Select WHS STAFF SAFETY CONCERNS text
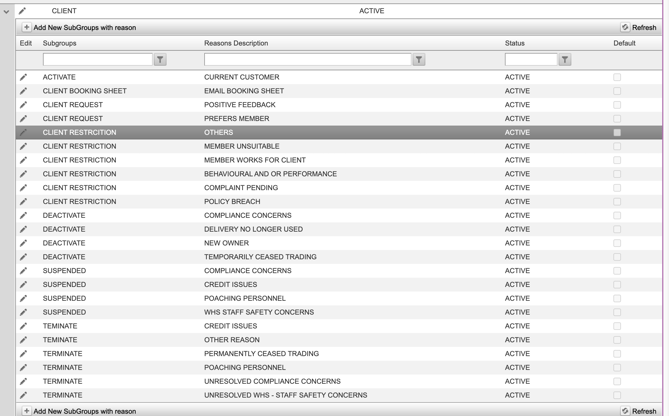Screen dimensions: 670x416 coord(259,312)
